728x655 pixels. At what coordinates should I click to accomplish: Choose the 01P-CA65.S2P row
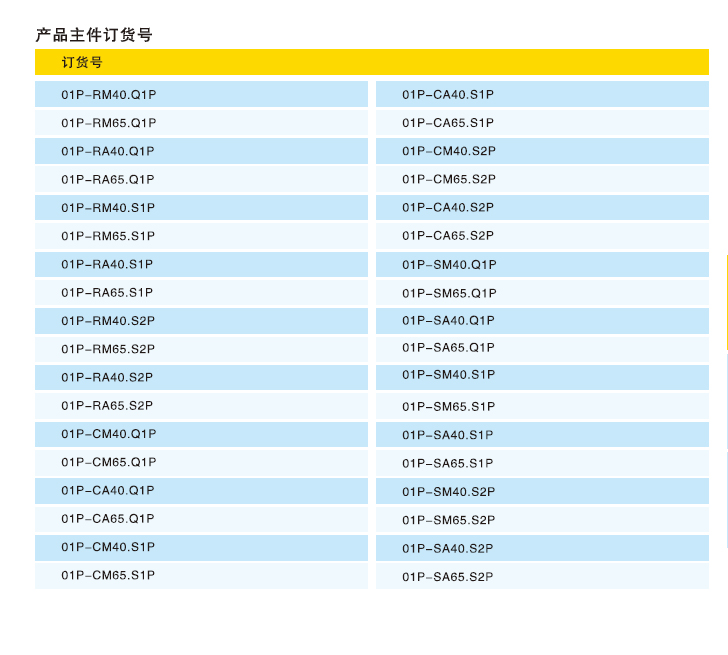(448, 236)
